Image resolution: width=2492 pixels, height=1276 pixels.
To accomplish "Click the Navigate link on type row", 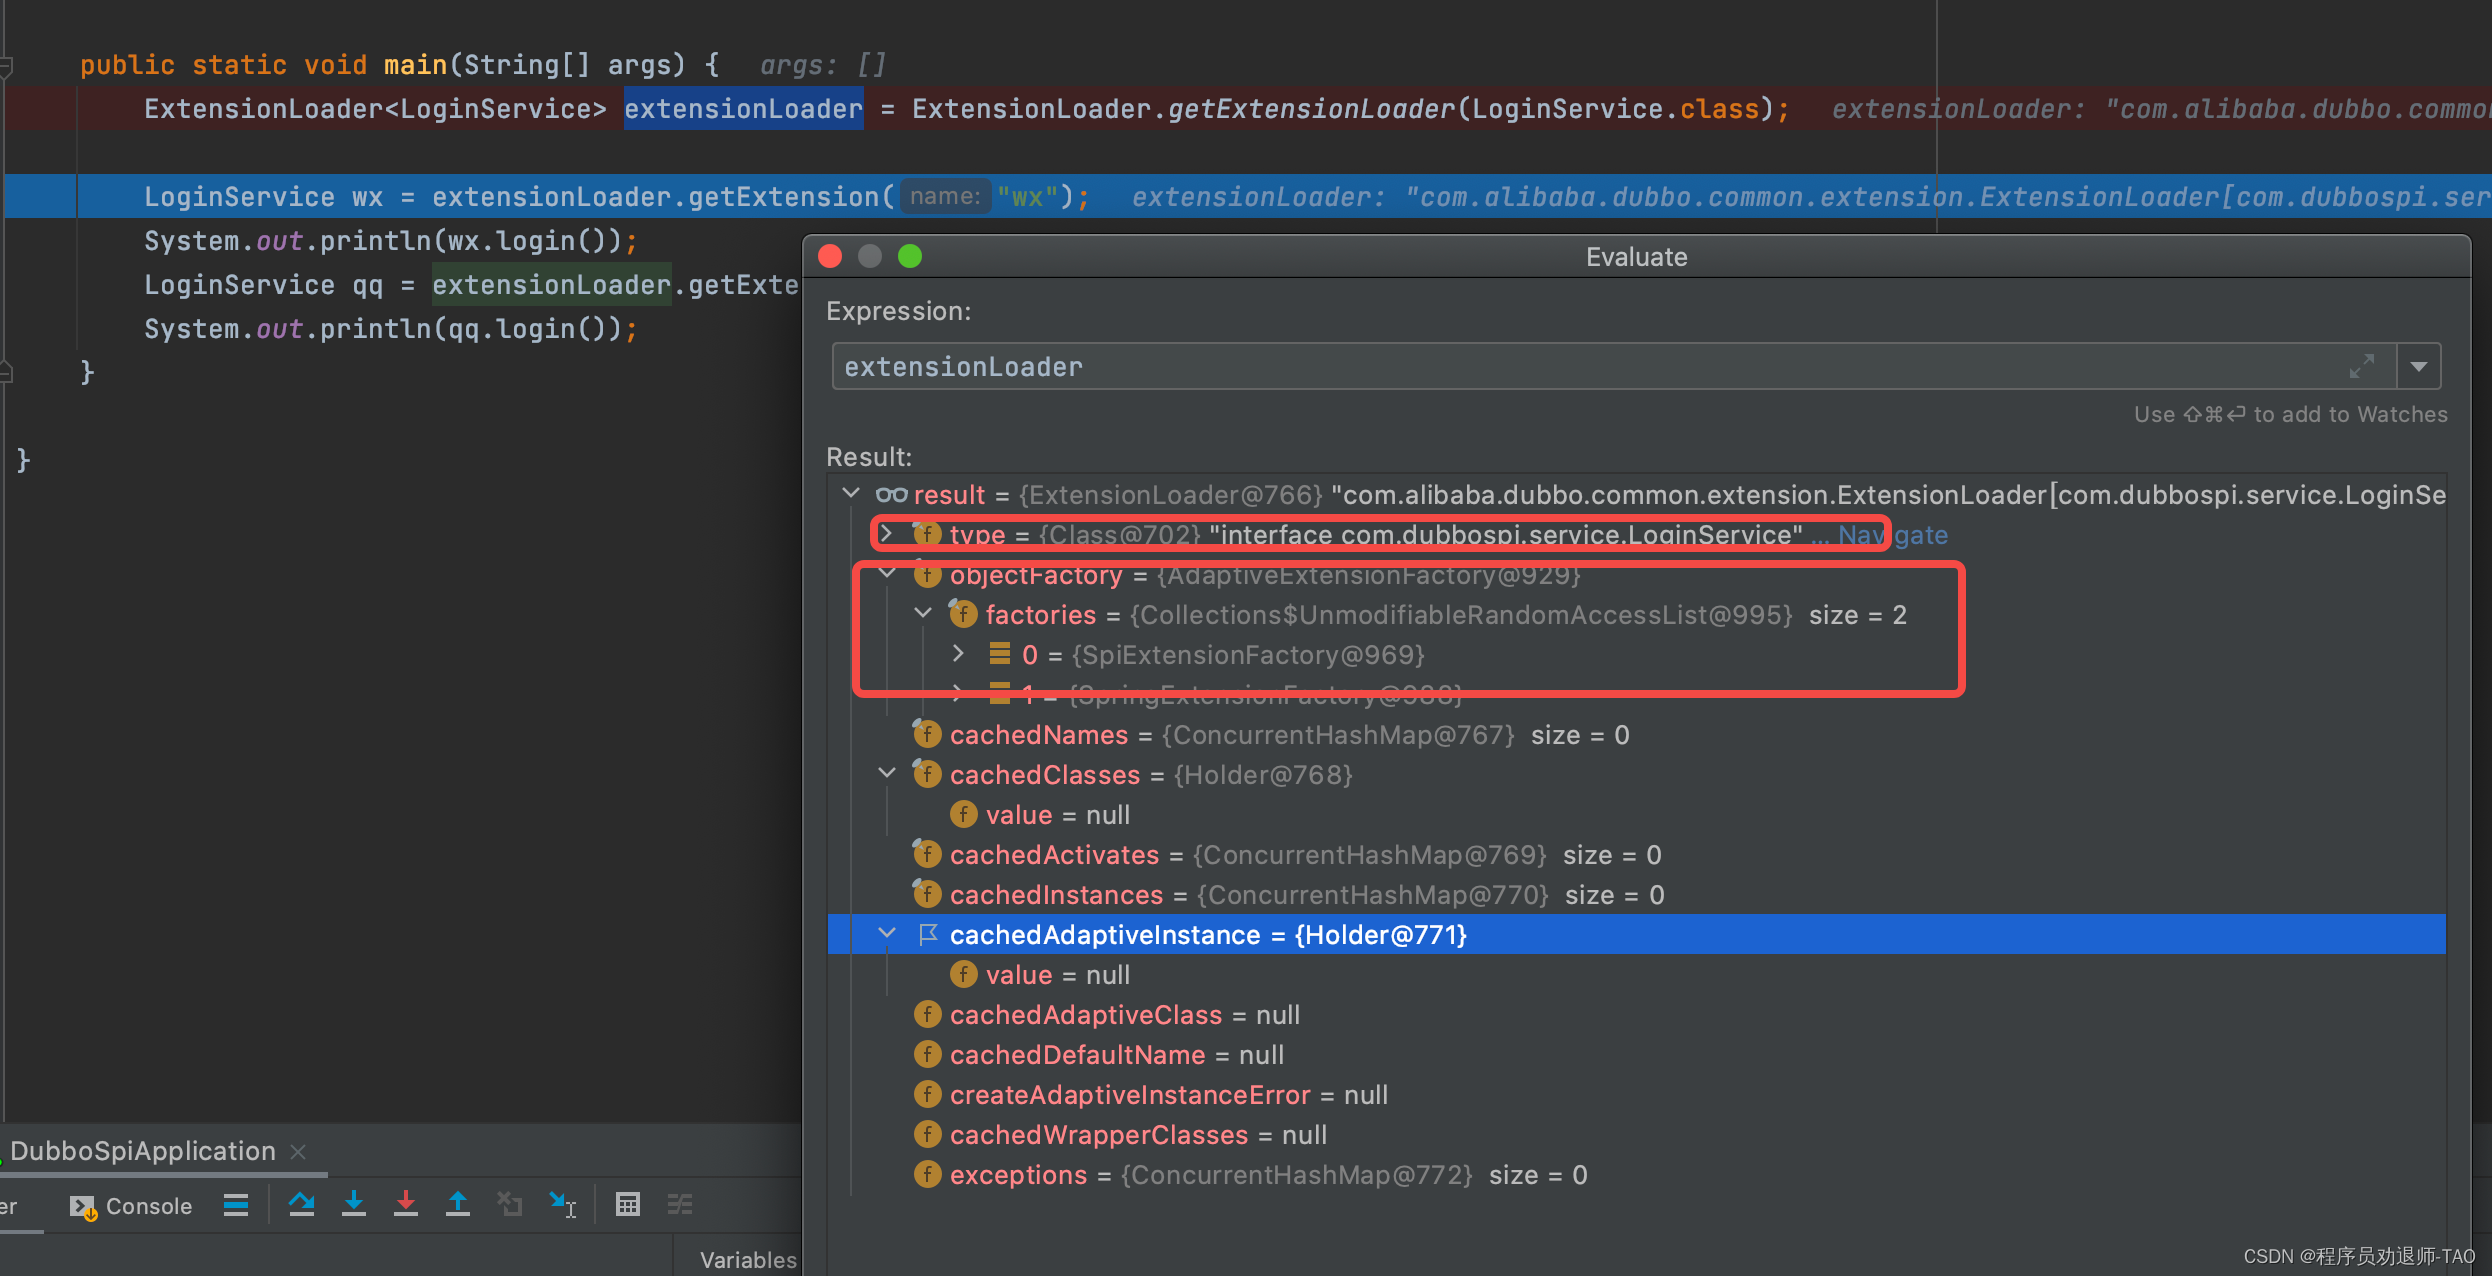I will point(1893,535).
